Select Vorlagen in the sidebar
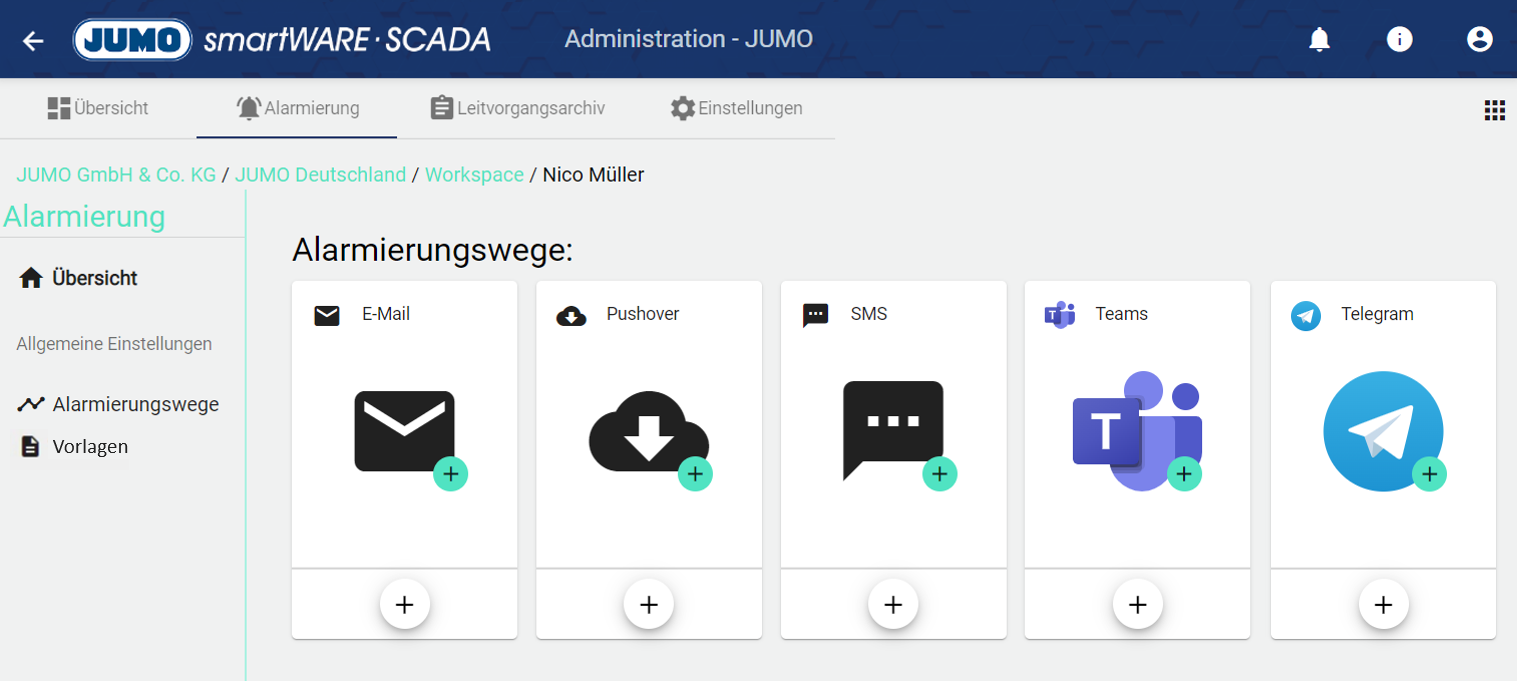The width and height of the screenshot is (1517, 681). 90,447
